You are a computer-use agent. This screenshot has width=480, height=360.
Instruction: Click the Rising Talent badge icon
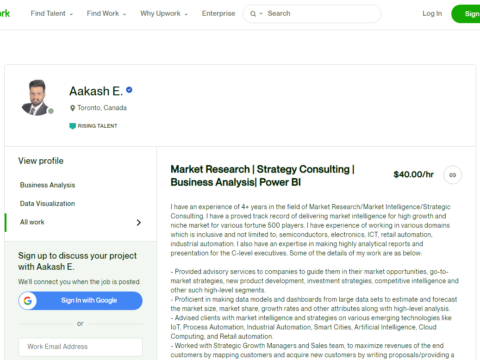[72, 126]
